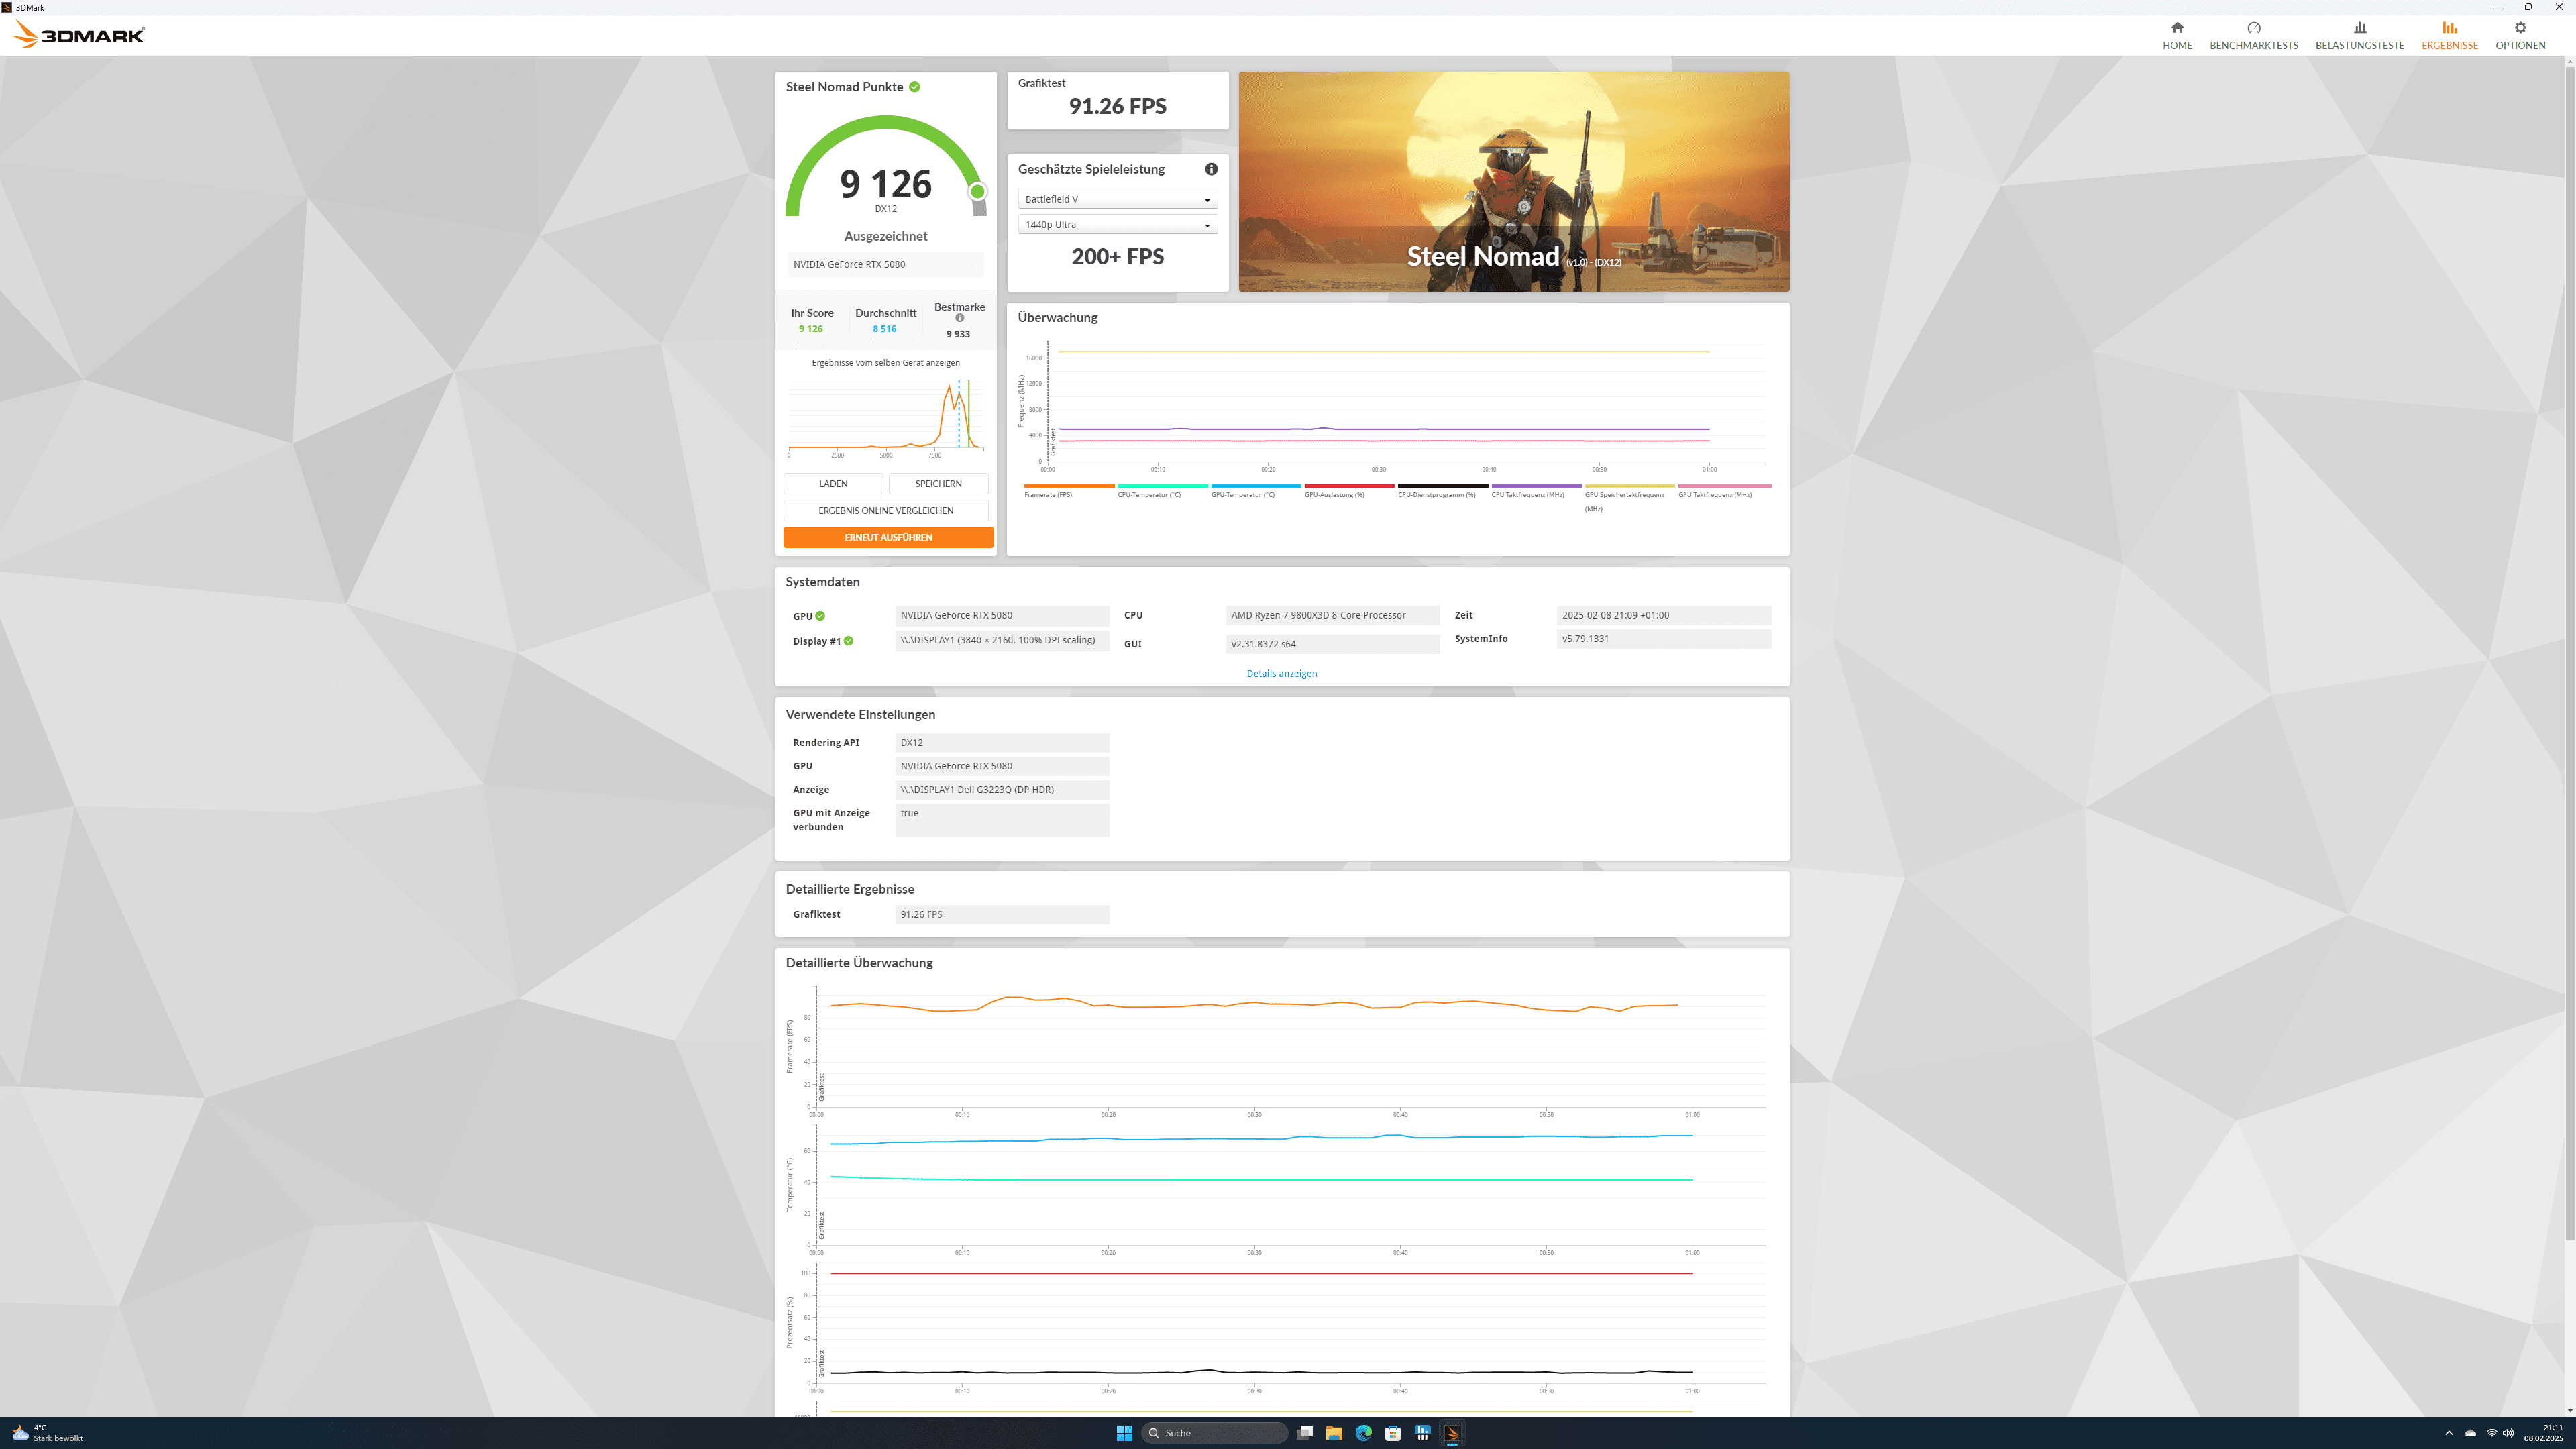The height and width of the screenshot is (1449, 2576).
Task: Click the Durchschnitt value 8 516
Action: 884,329
